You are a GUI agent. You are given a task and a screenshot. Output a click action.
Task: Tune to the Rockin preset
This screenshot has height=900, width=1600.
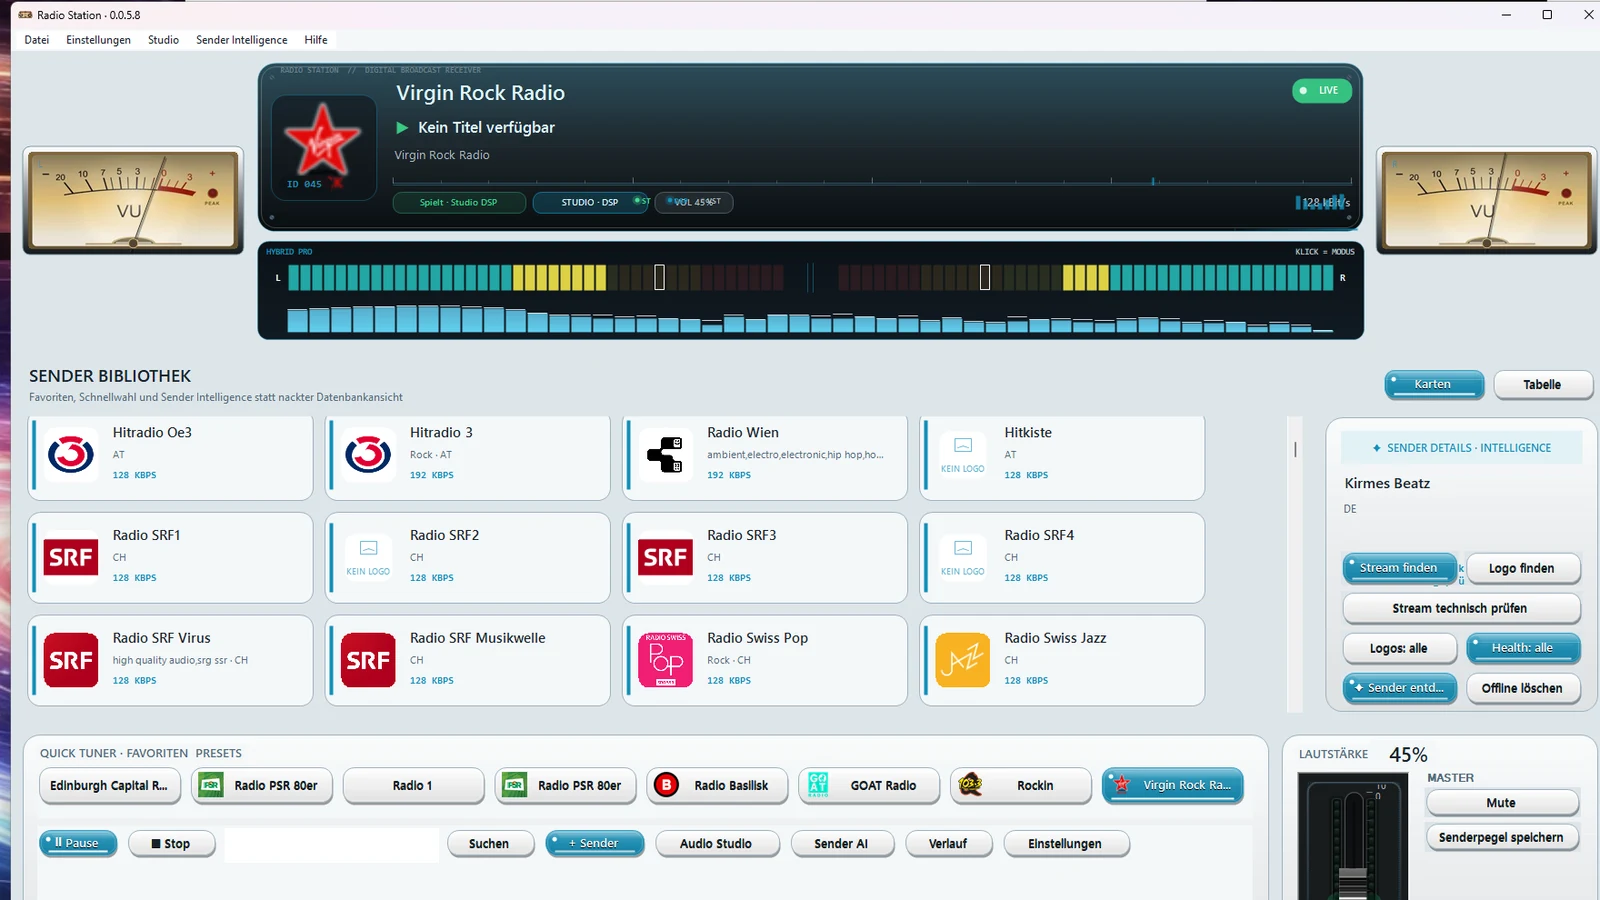pos(1021,786)
